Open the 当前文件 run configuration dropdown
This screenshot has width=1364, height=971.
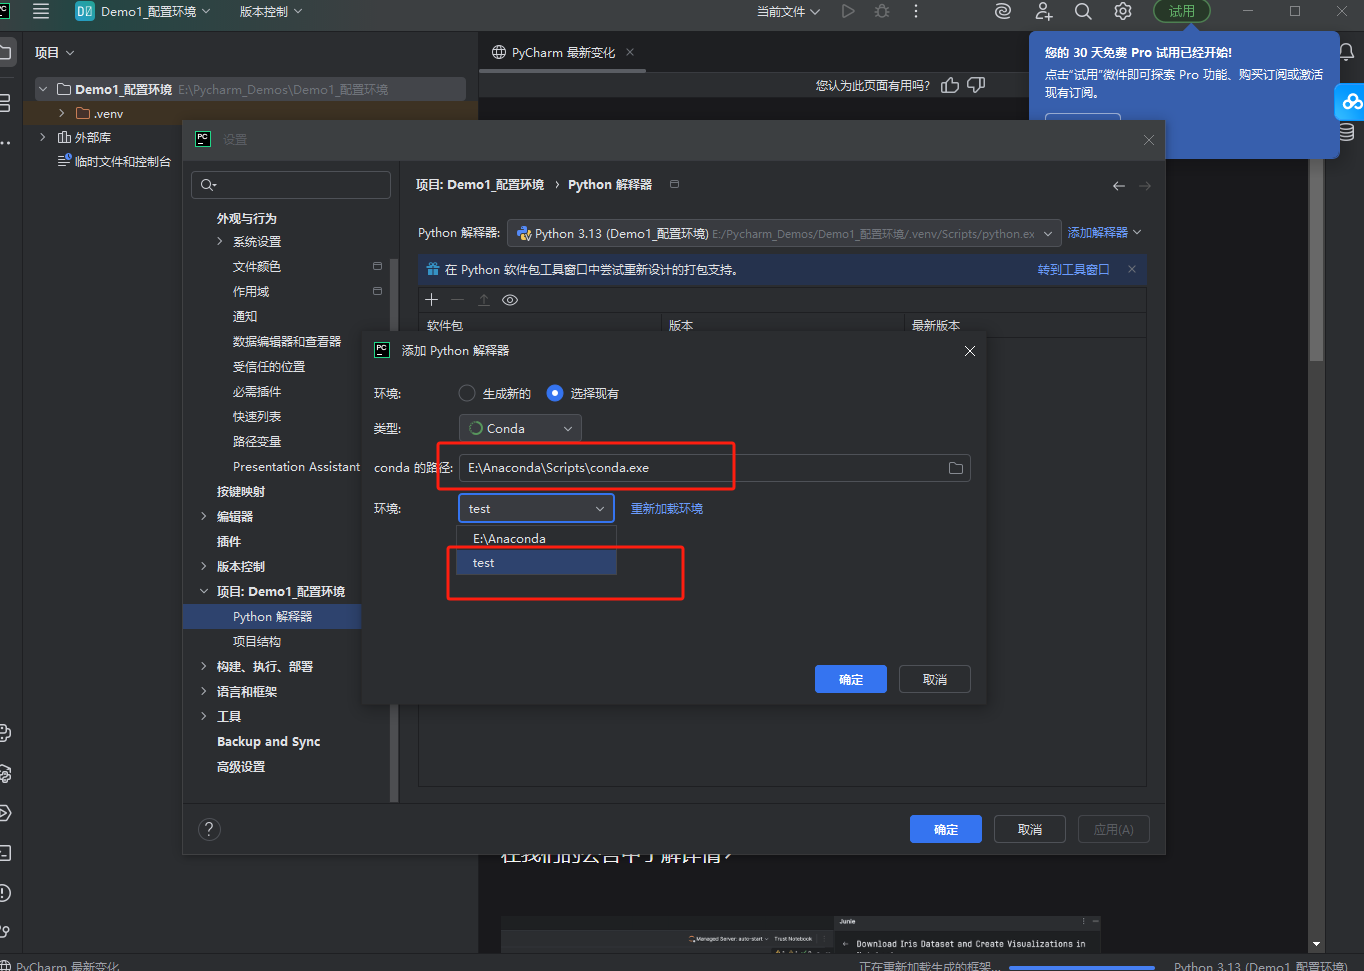click(788, 11)
